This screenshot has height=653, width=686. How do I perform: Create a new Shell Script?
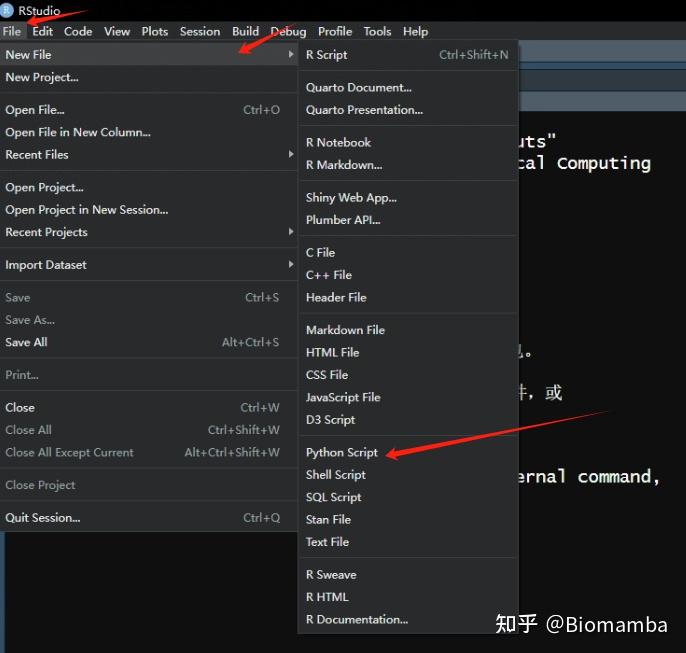408,475
